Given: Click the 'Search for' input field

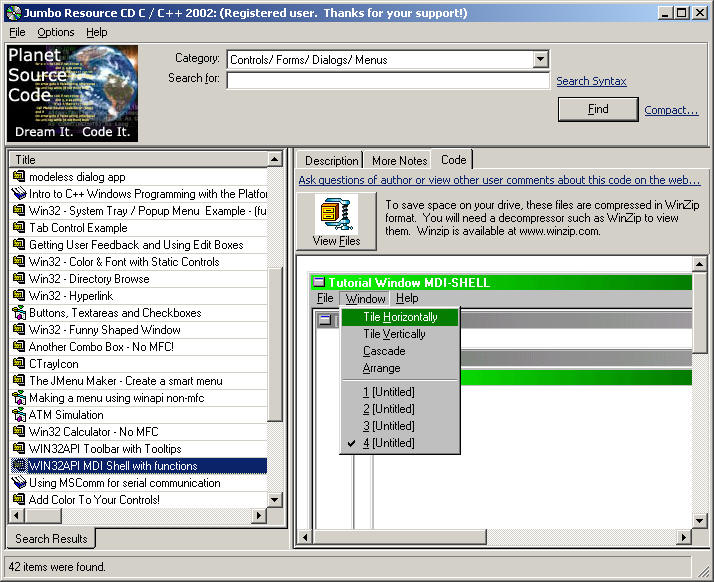Looking at the screenshot, I should pyautogui.click(x=388, y=81).
